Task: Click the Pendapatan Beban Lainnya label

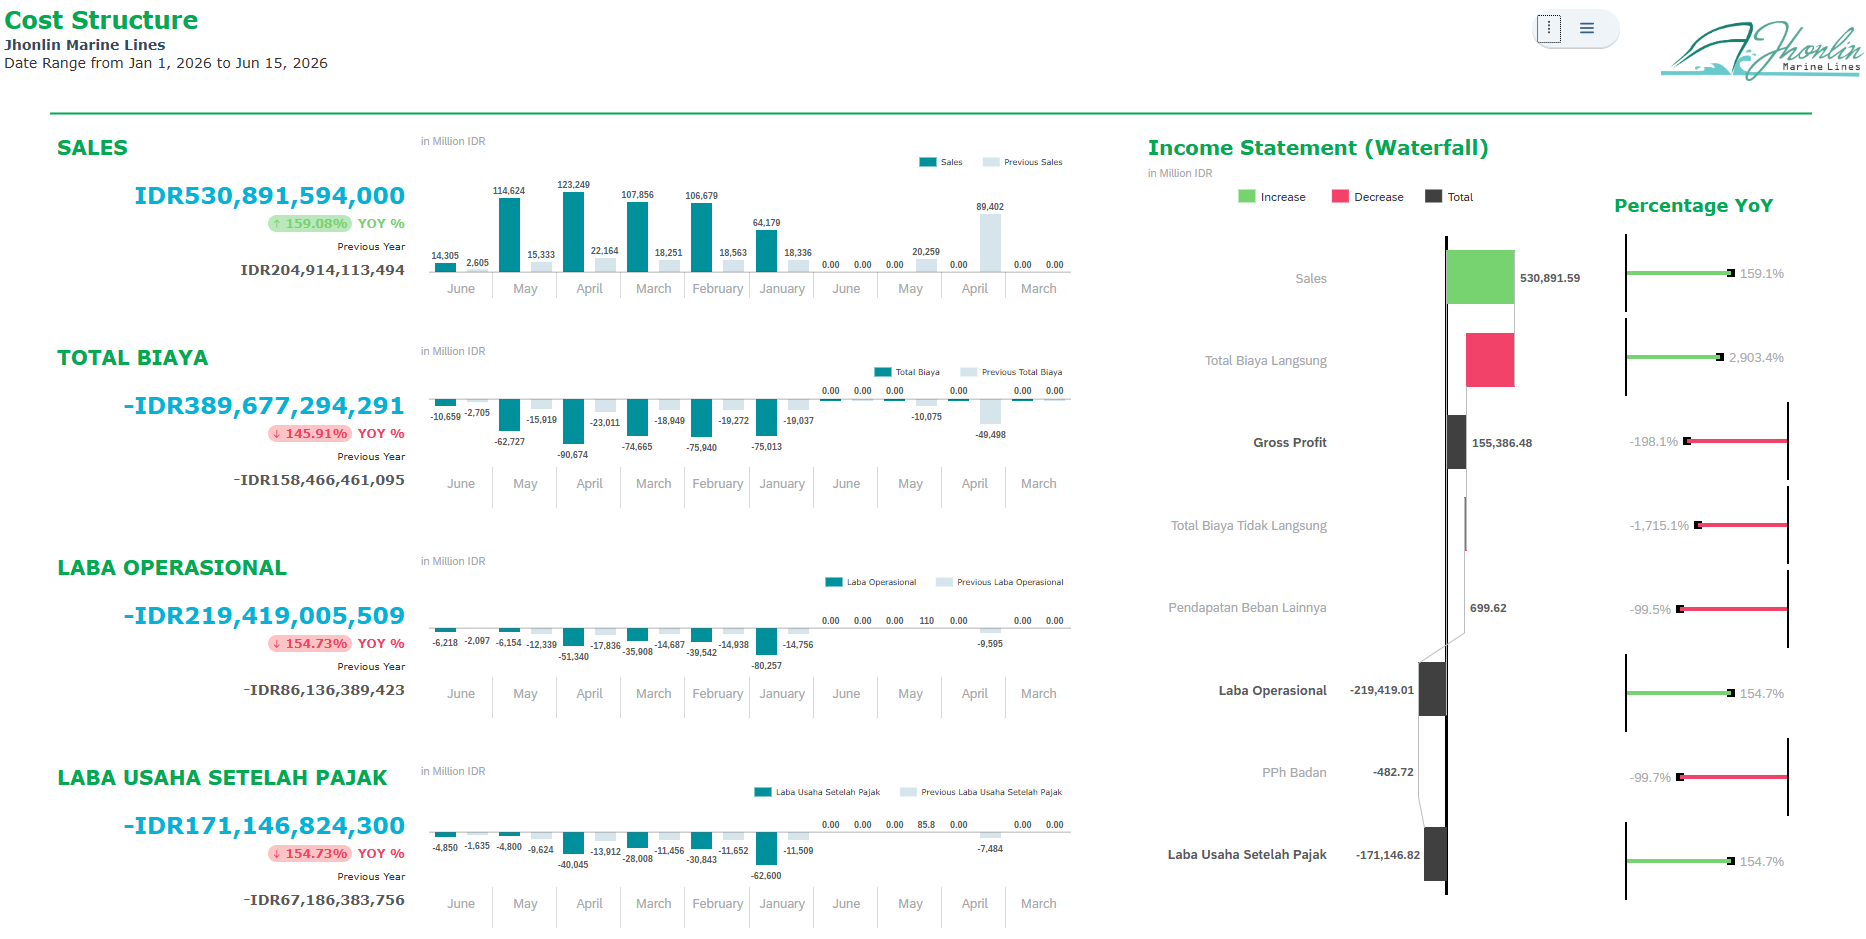Action: (x=1247, y=607)
